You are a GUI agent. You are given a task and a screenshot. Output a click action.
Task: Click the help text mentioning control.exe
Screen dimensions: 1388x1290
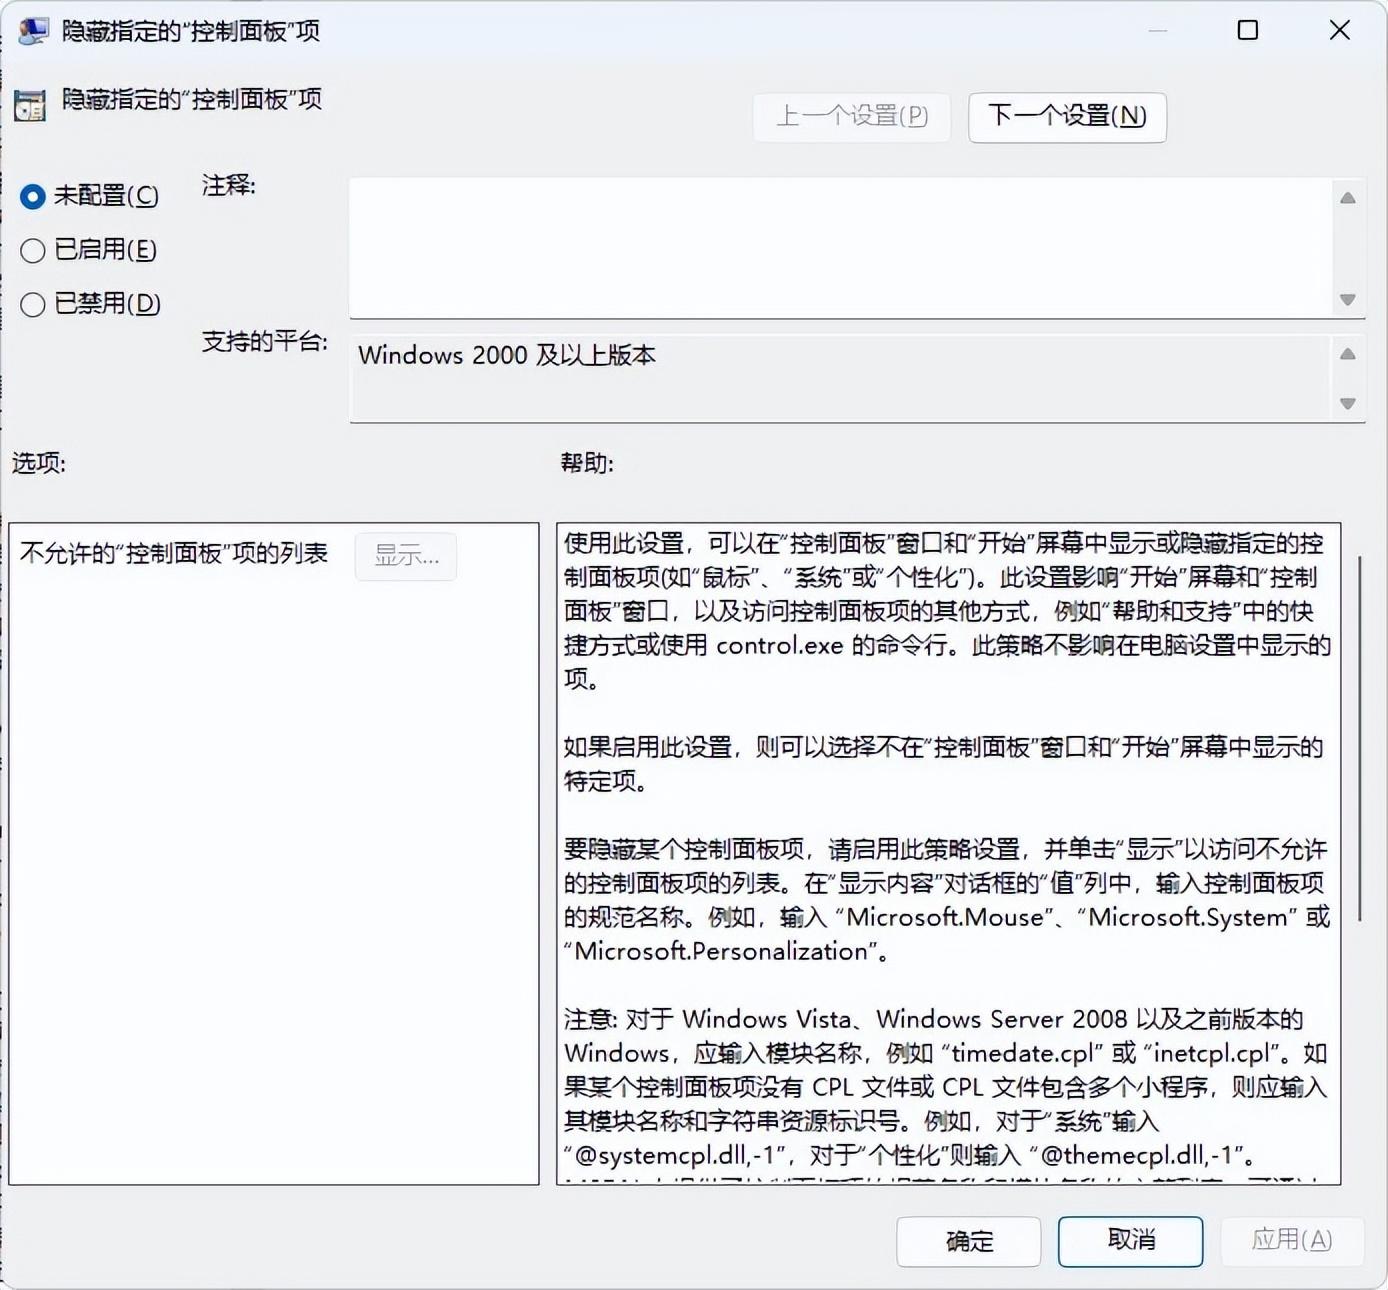tap(947, 646)
